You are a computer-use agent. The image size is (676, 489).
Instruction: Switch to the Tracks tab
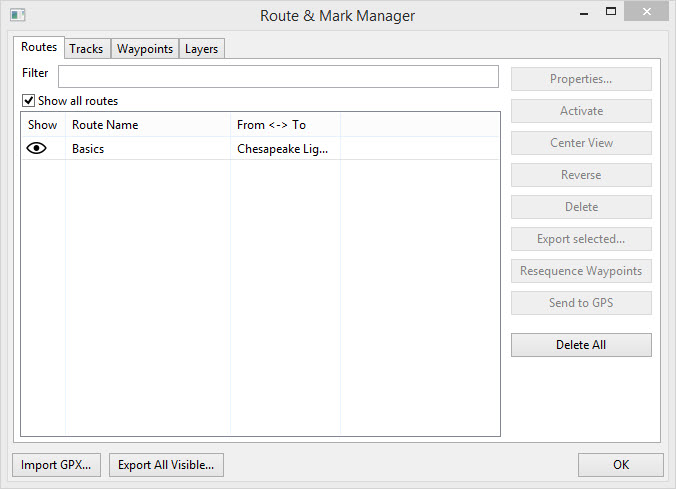point(86,49)
